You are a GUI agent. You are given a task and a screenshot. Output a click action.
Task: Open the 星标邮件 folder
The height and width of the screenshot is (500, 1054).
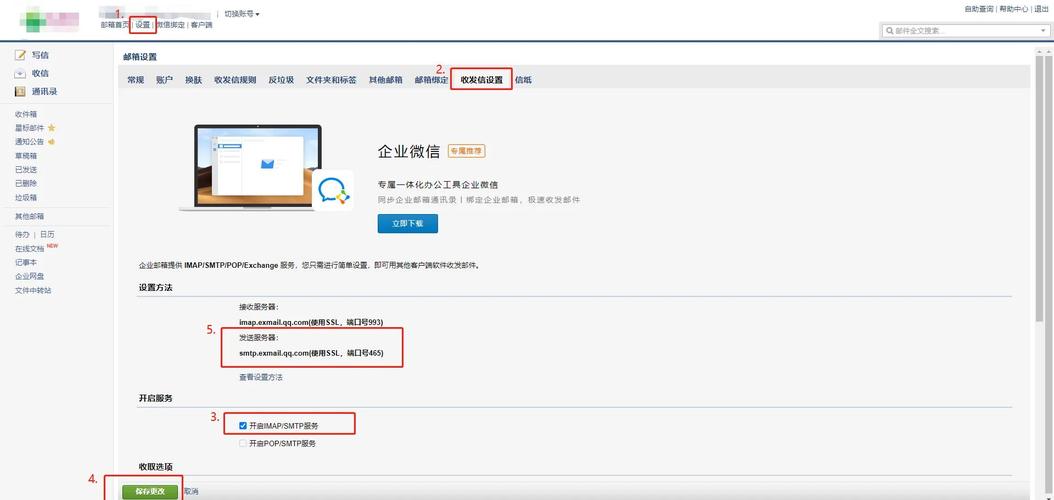[x=30, y=128]
